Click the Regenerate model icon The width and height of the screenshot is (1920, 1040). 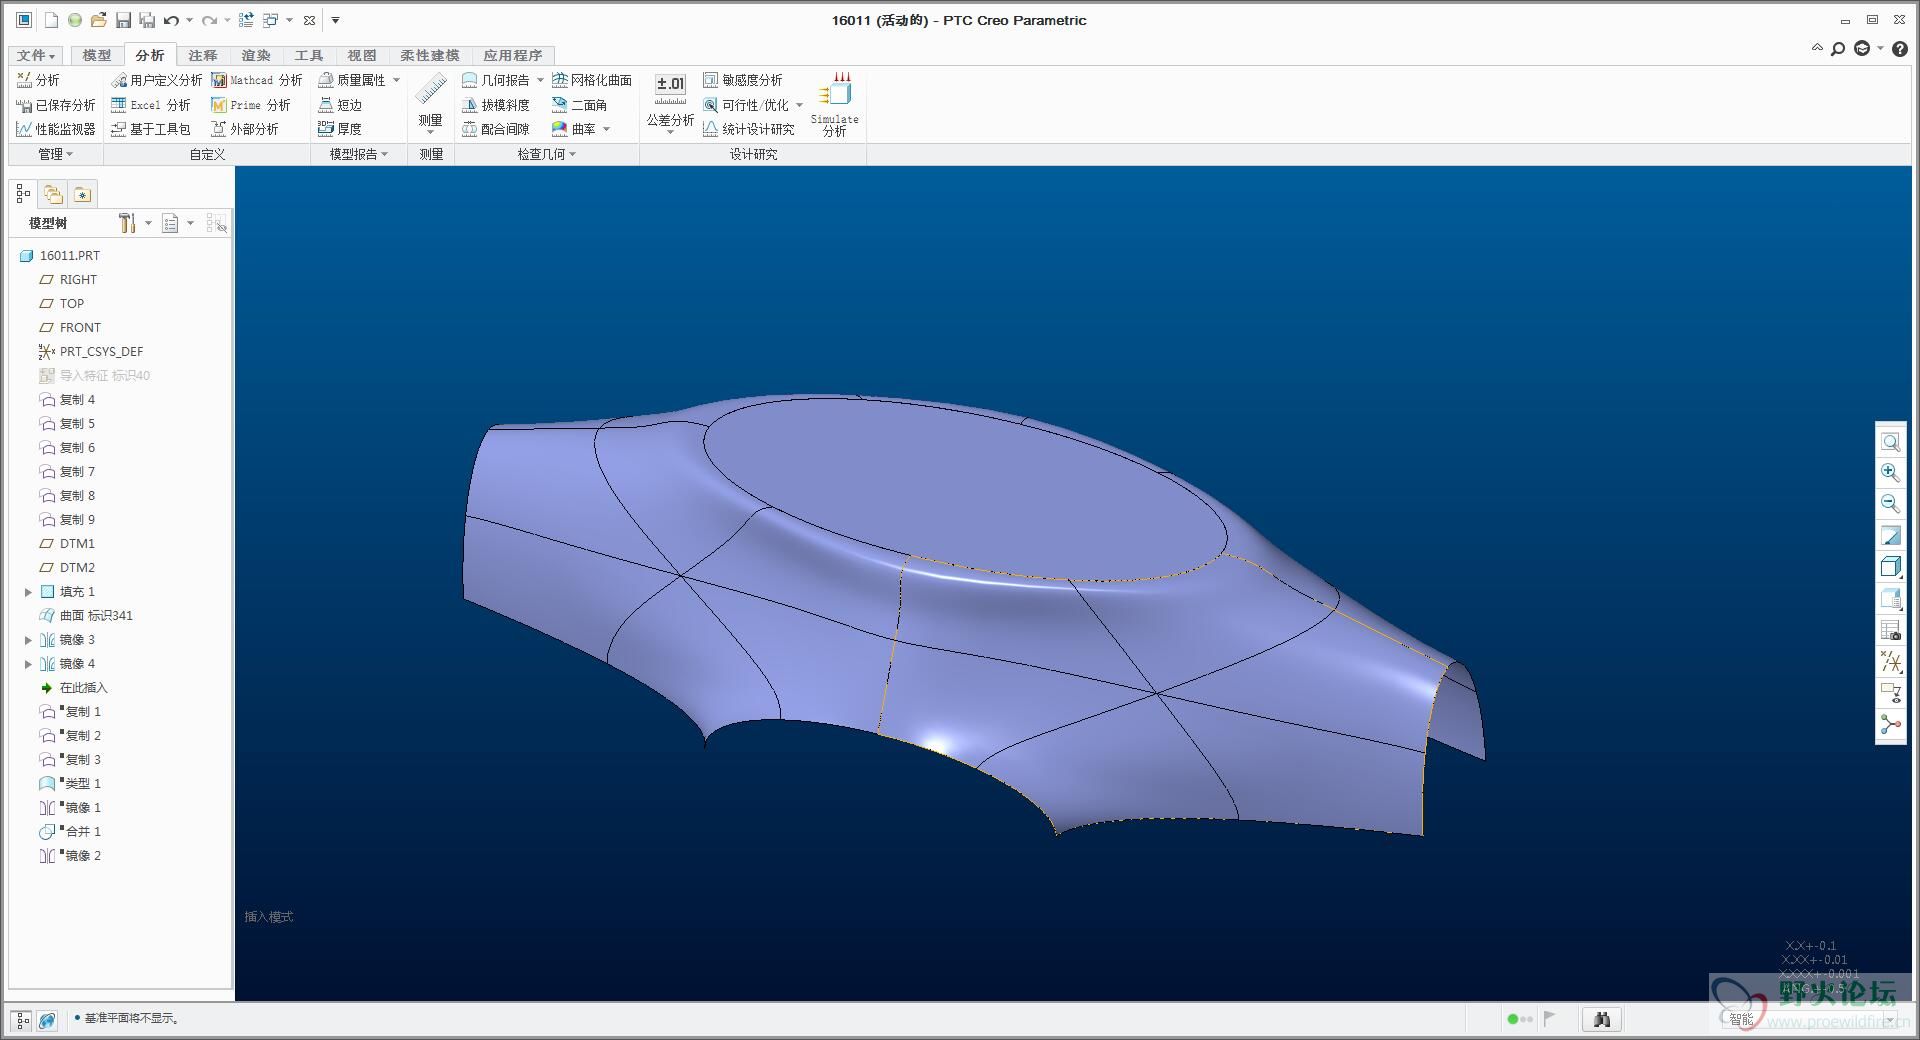tap(246, 20)
